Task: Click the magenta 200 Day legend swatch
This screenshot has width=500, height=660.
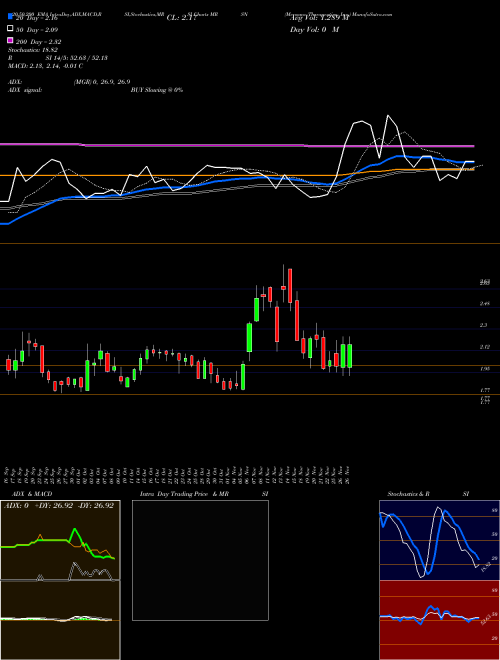Action: tap(10, 41)
